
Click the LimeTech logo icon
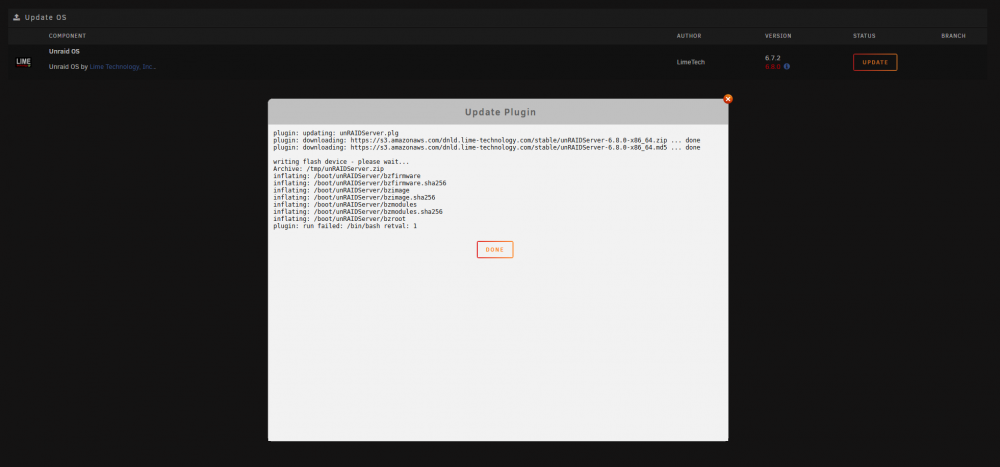point(23,62)
